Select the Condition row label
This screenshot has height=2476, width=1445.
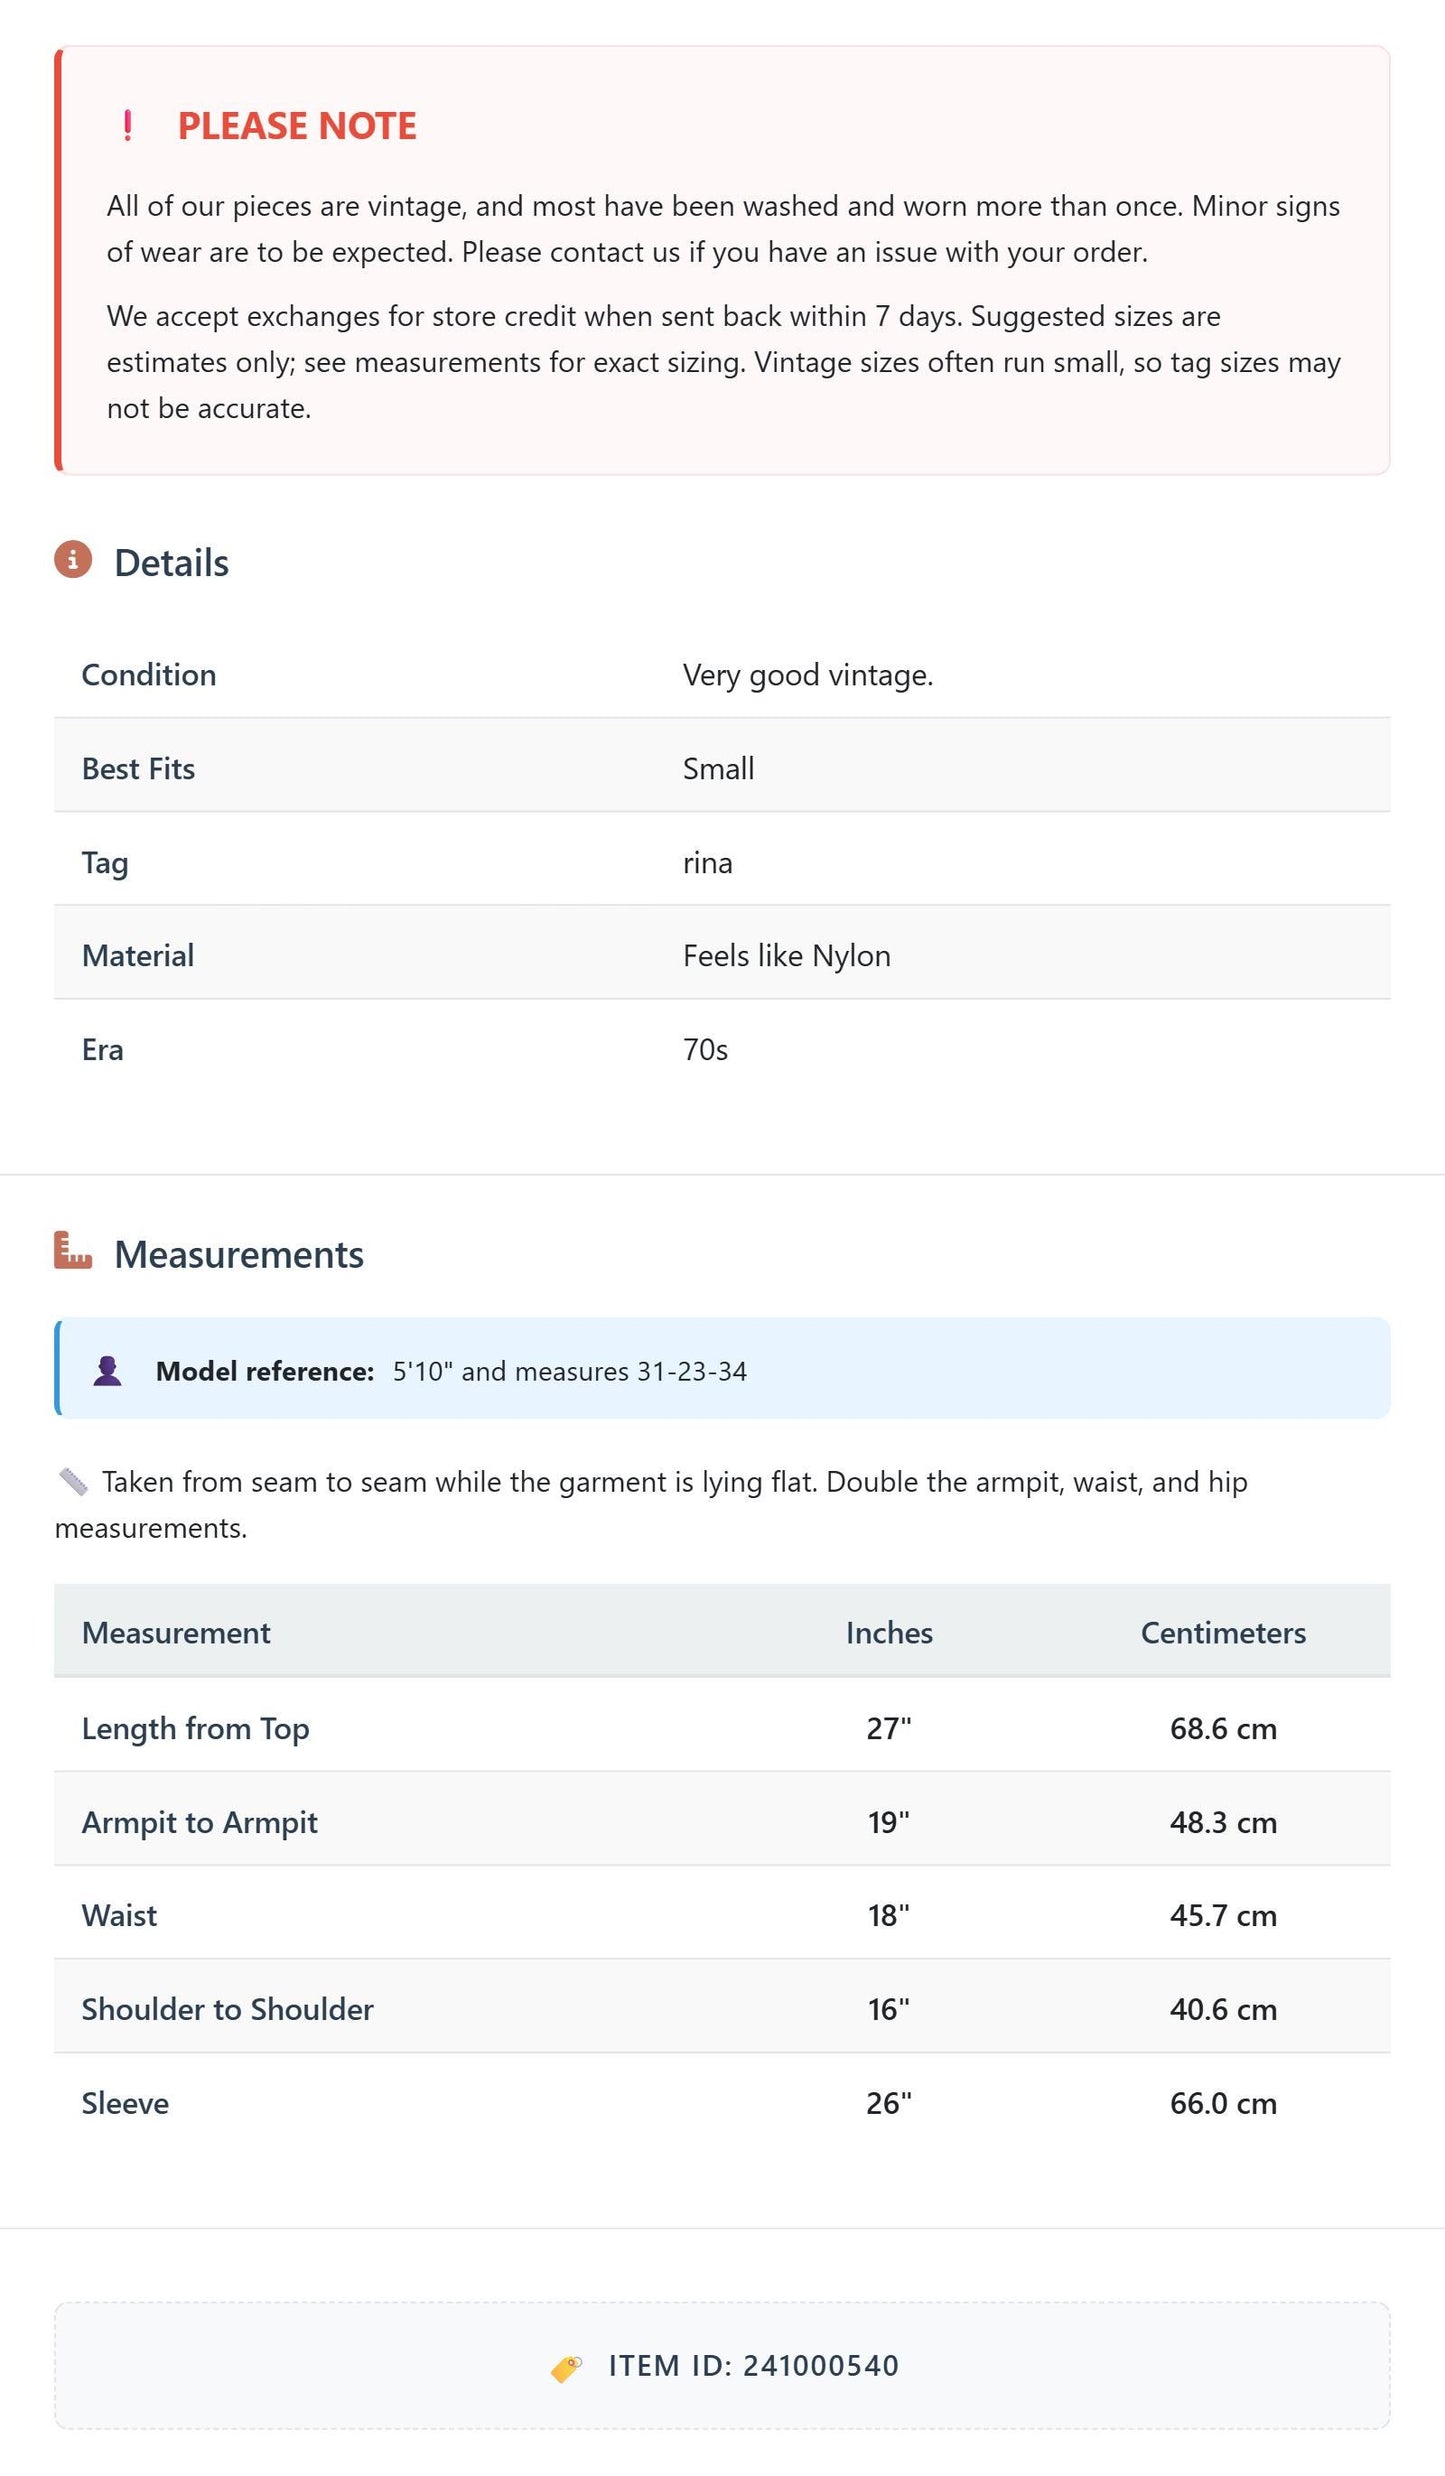pos(149,675)
